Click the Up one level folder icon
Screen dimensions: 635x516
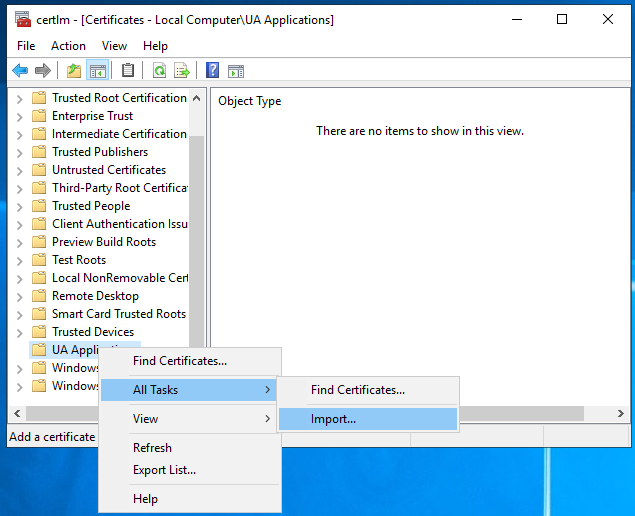click(73, 70)
